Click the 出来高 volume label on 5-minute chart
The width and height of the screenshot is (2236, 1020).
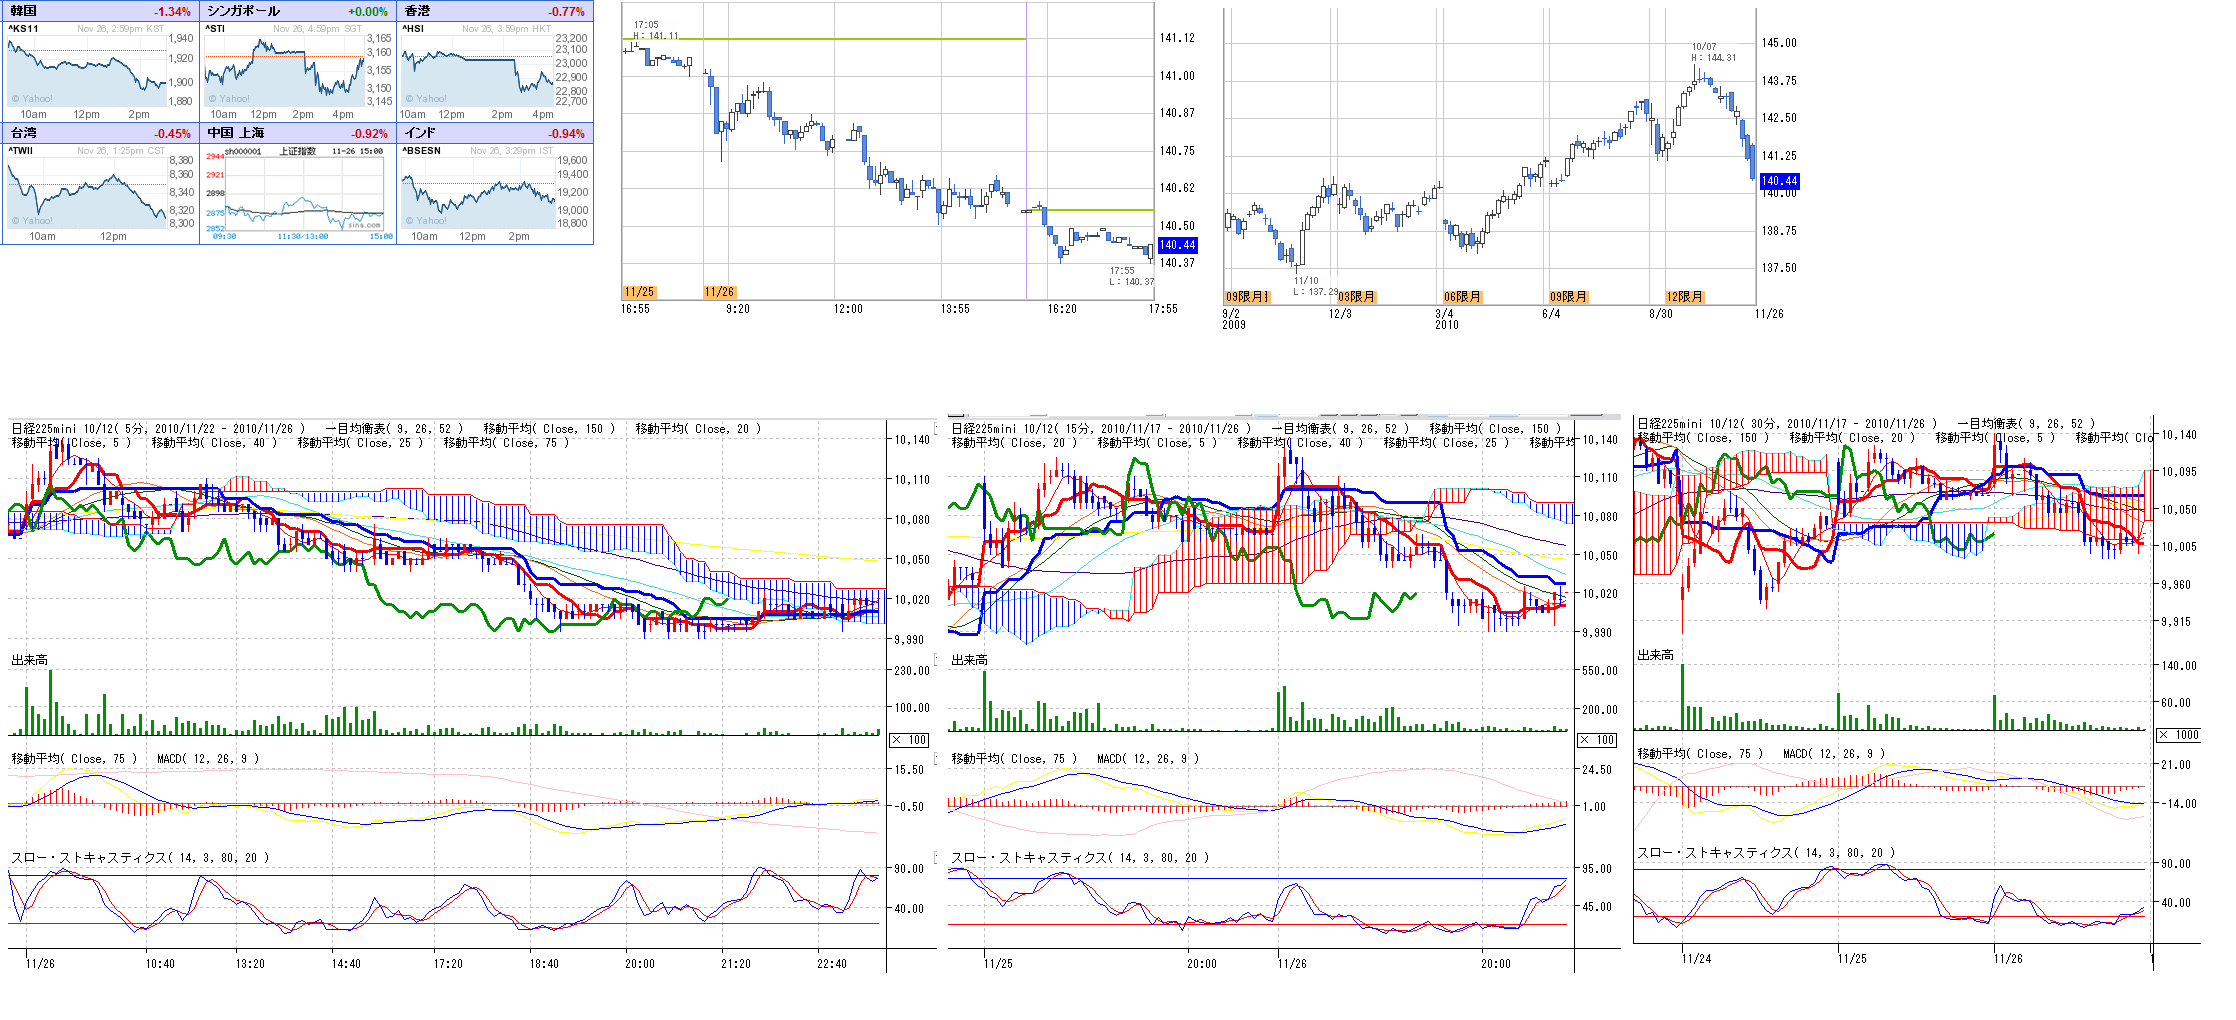pyautogui.click(x=30, y=660)
